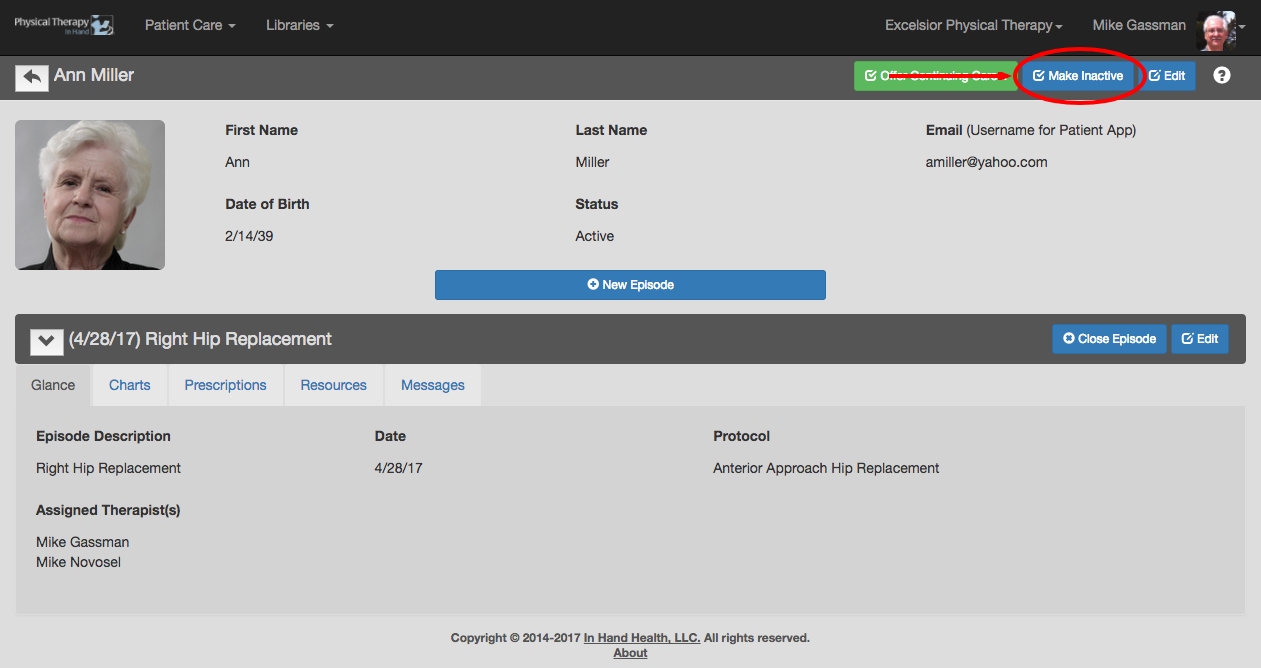Switch to the Charts tab
Viewport: 1261px width, 668px height.
pos(130,385)
